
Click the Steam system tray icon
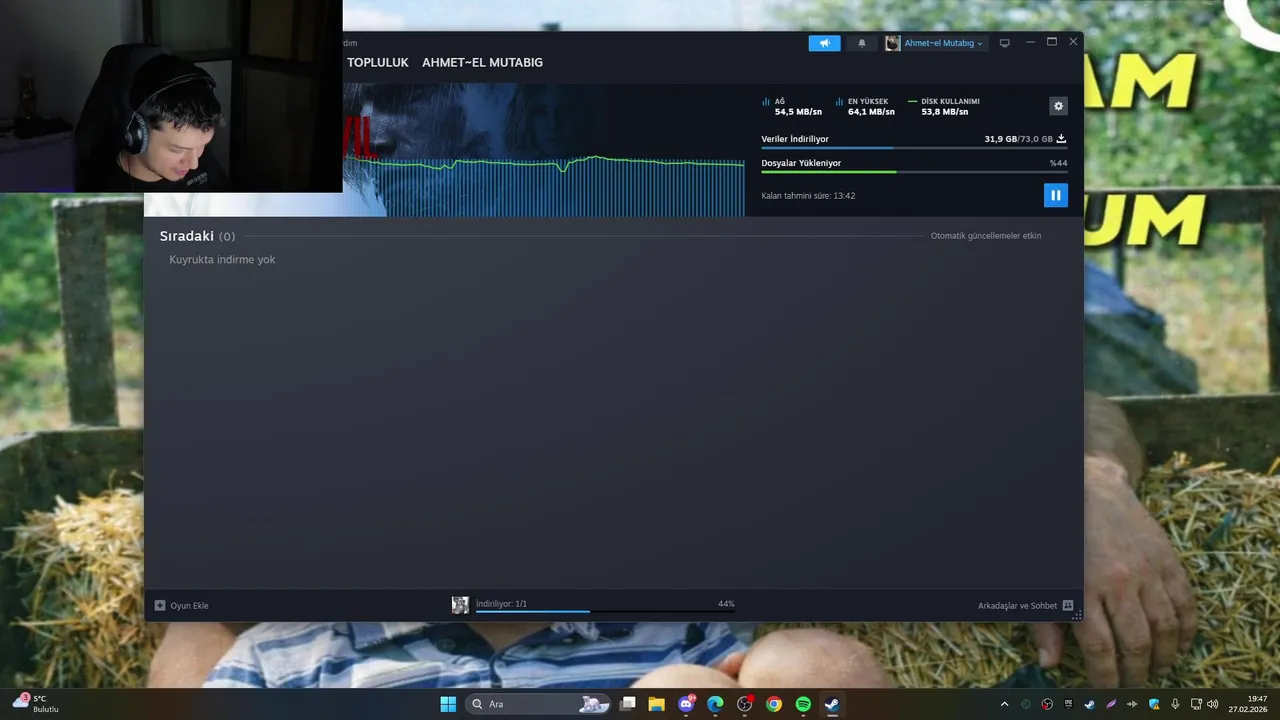pos(1089,704)
